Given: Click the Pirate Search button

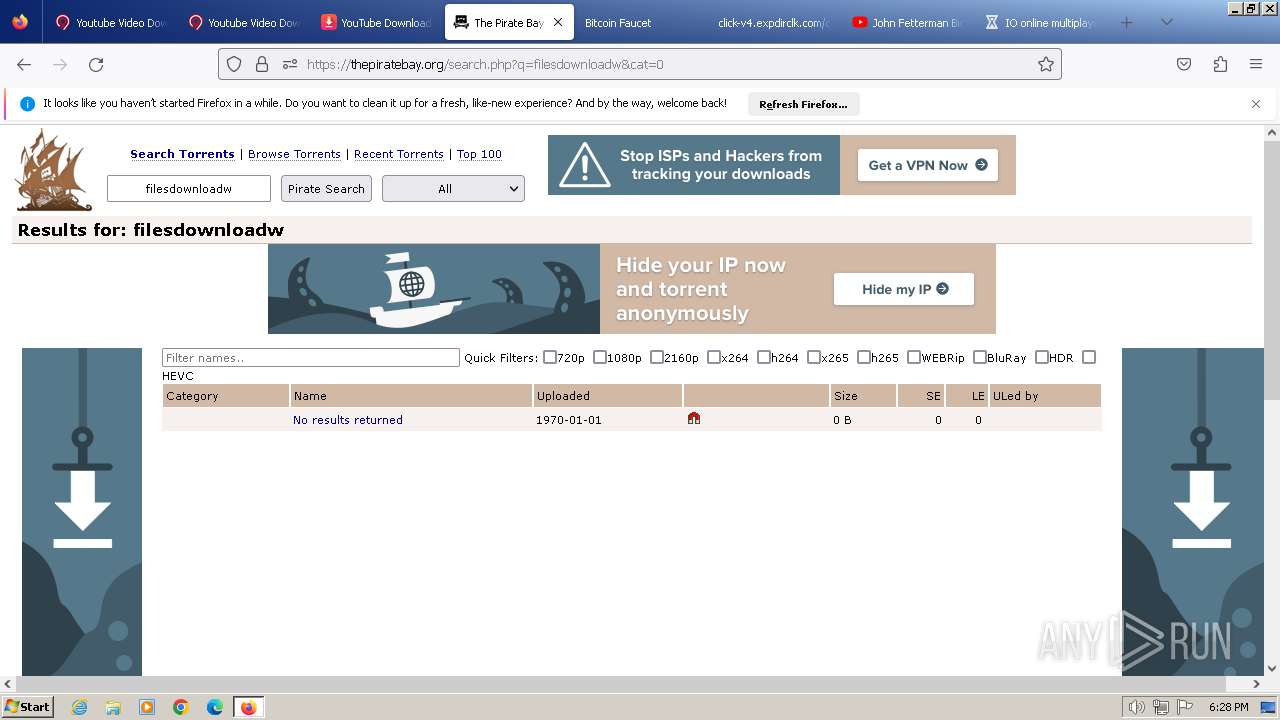Looking at the screenshot, I should pyautogui.click(x=326, y=189).
